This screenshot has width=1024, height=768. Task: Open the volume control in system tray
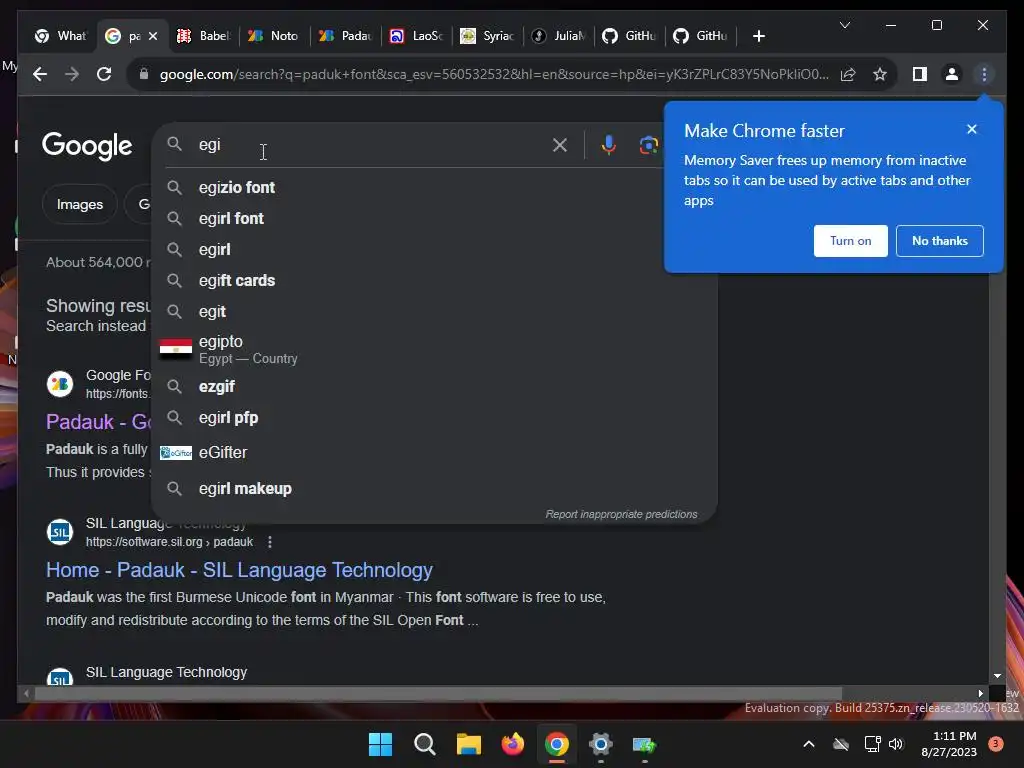coord(896,744)
